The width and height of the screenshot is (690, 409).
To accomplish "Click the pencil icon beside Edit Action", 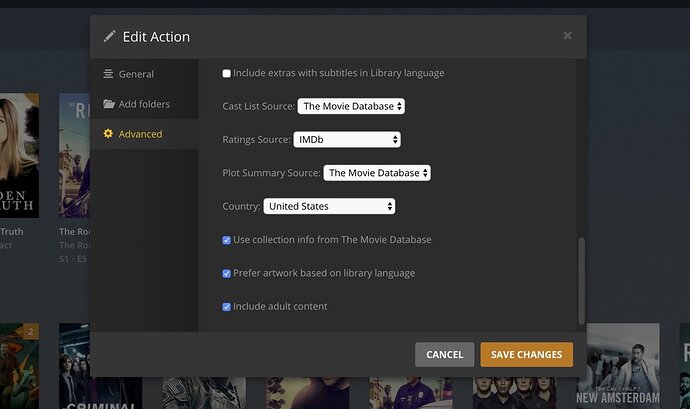I will (x=109, y=37).
